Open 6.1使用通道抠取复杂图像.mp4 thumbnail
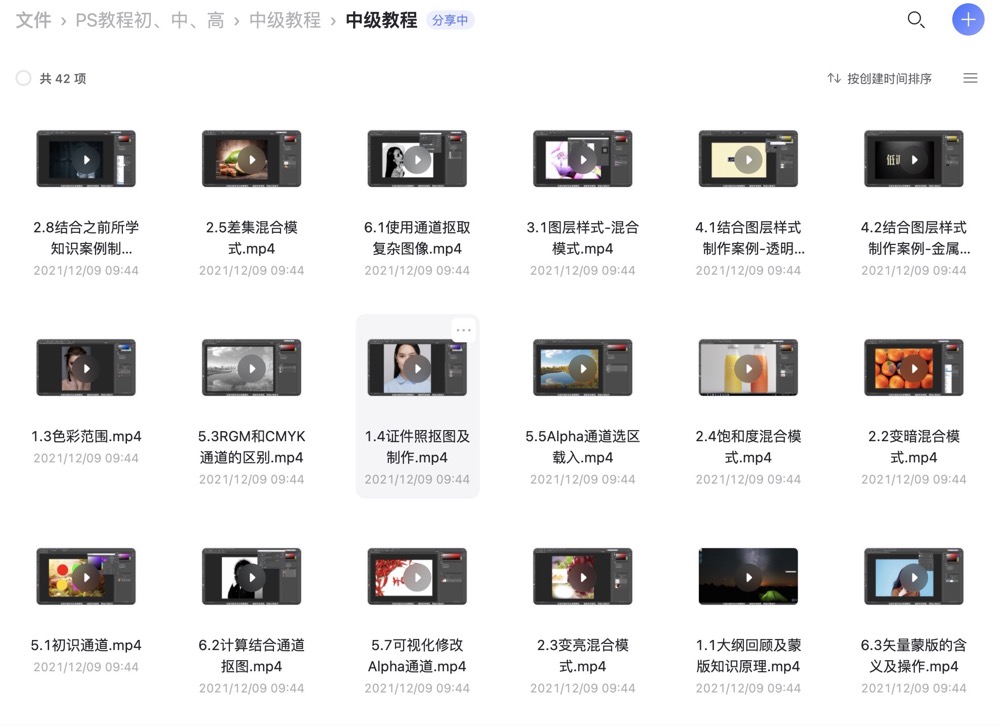 pos(417,159)
